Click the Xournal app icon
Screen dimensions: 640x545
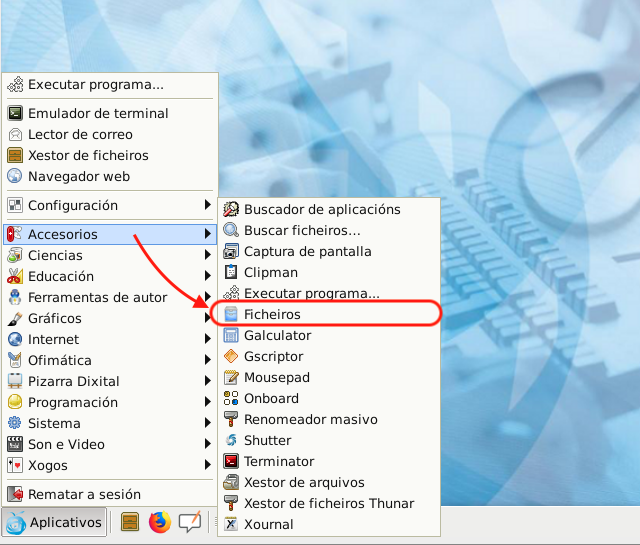[x=231, y=524]
